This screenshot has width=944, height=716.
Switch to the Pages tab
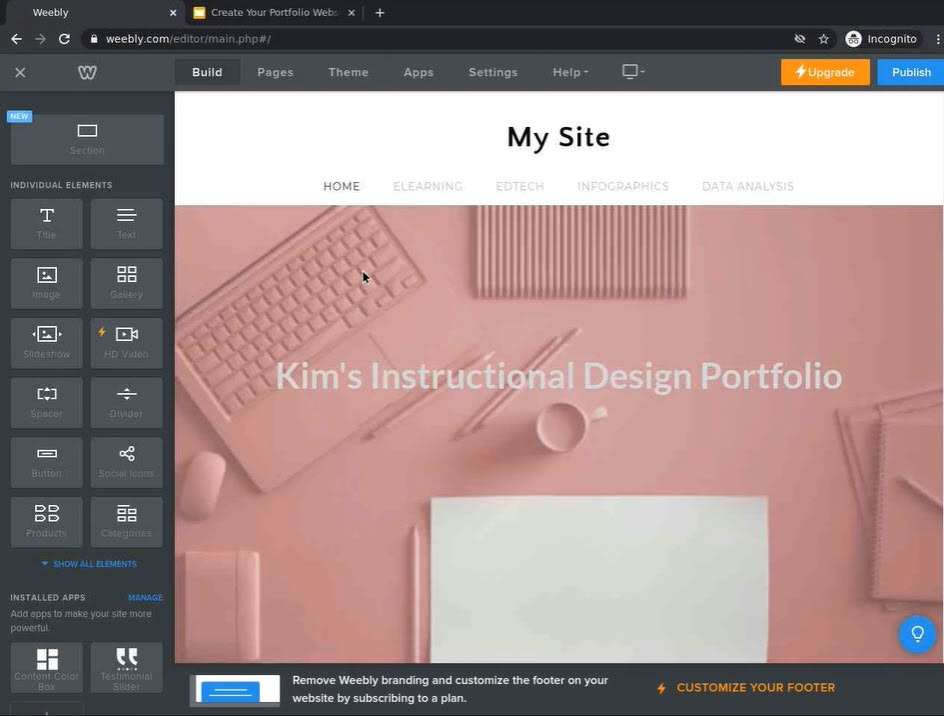[274, 72]
